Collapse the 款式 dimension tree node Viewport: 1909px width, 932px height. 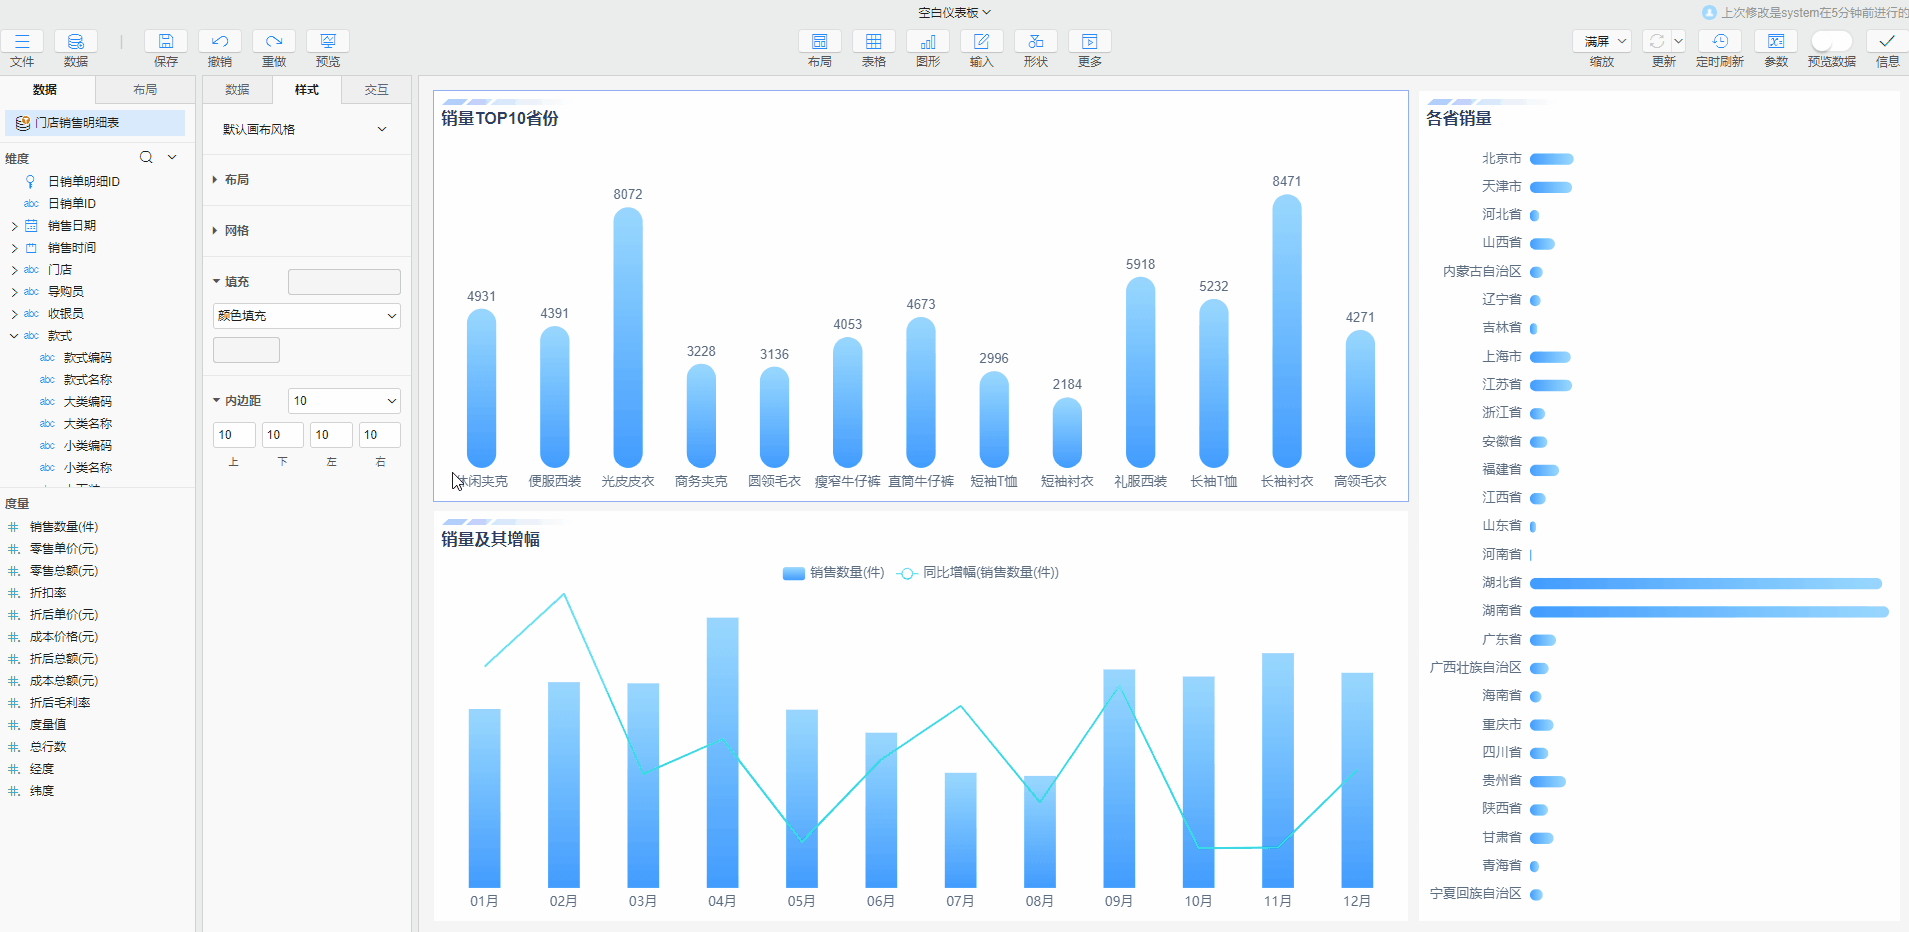pyautogui.click(x=14, y=336)
